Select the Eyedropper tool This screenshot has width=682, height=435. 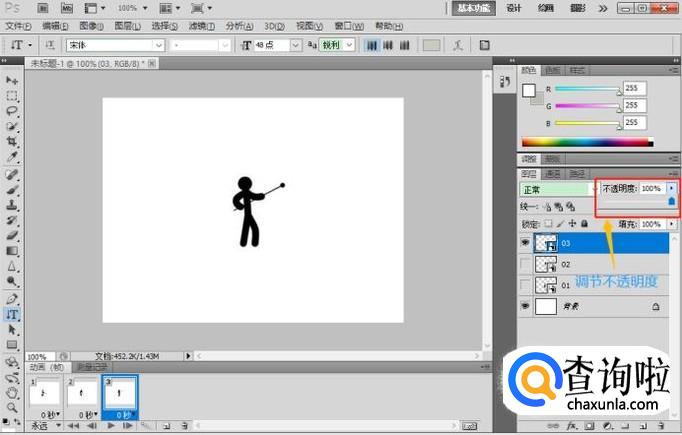tap(13, 158)
